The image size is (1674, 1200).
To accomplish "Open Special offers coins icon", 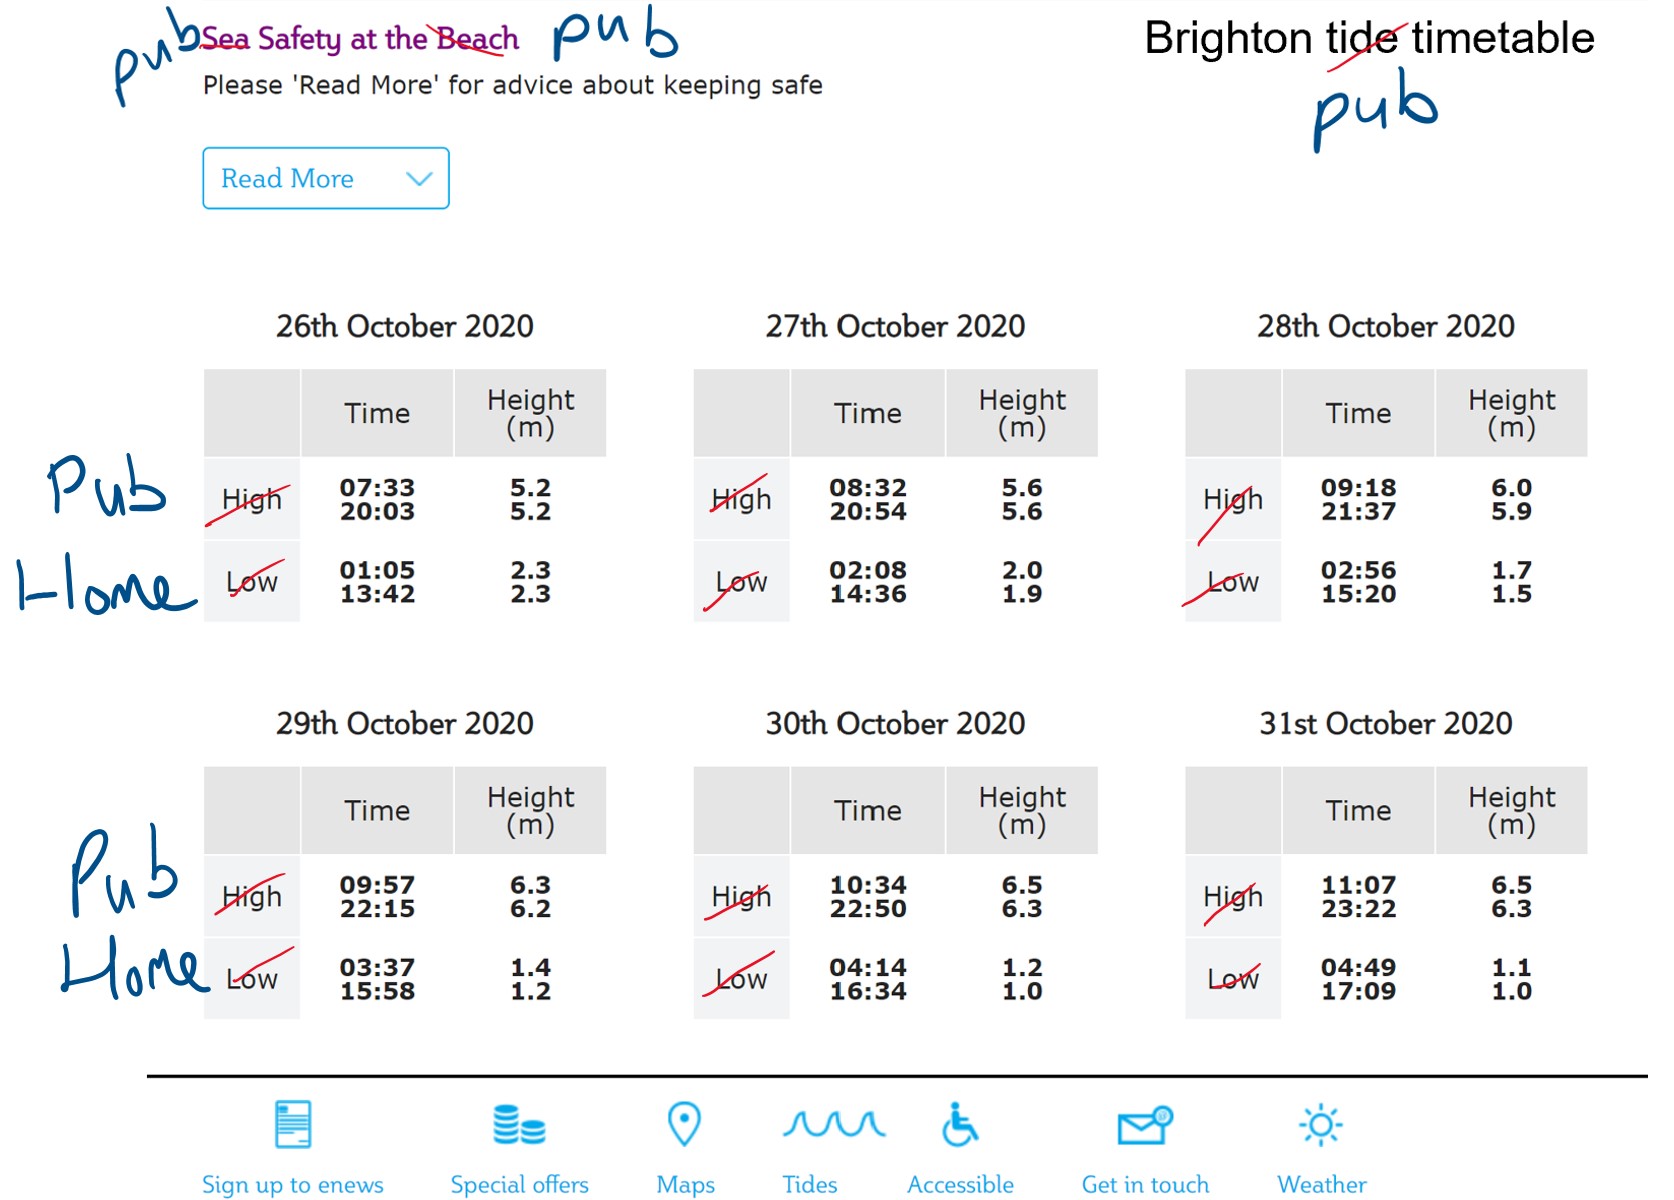I will 519,1125.
